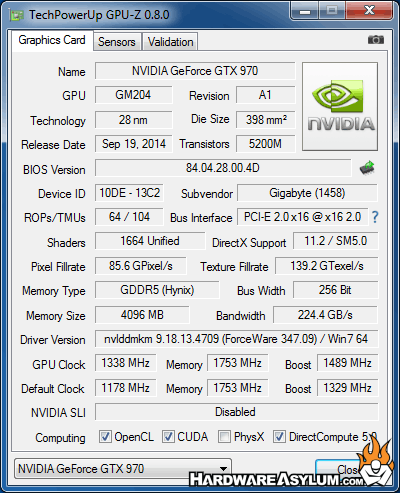Select the Graphics Card tab

pyautogui.click(x=52, y=40)
